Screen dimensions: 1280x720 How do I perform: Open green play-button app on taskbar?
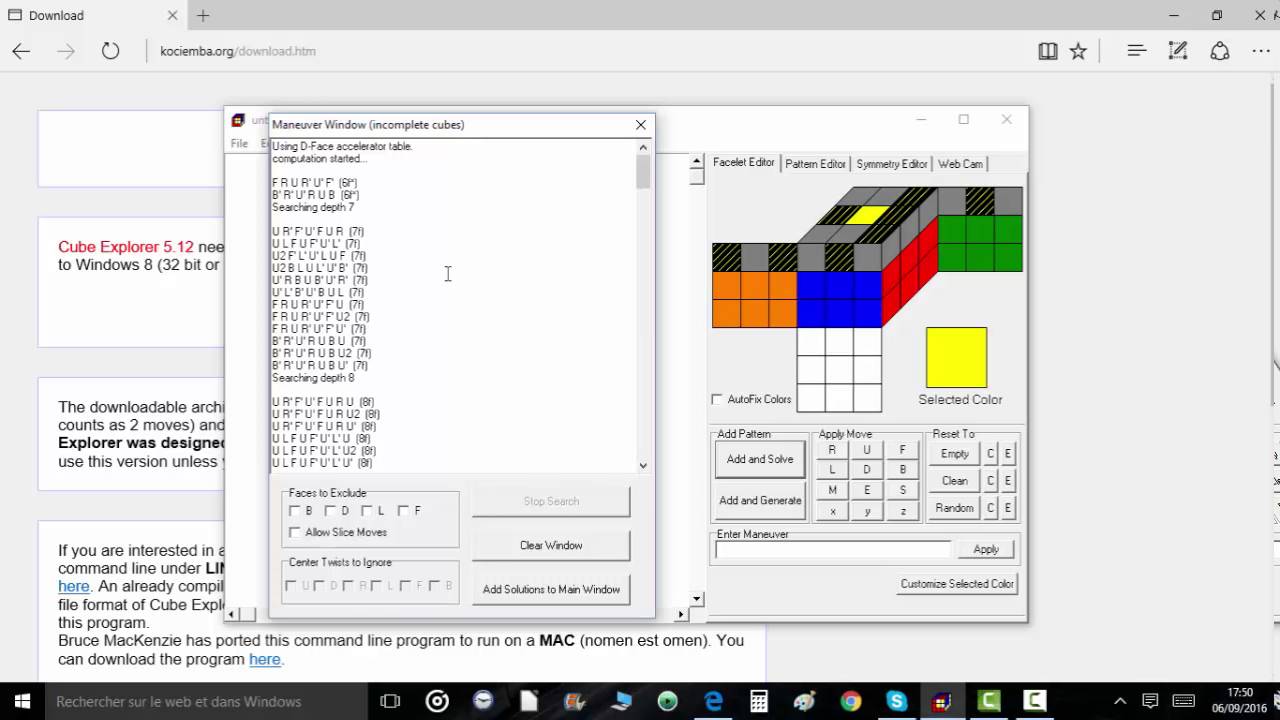point(667,701)
